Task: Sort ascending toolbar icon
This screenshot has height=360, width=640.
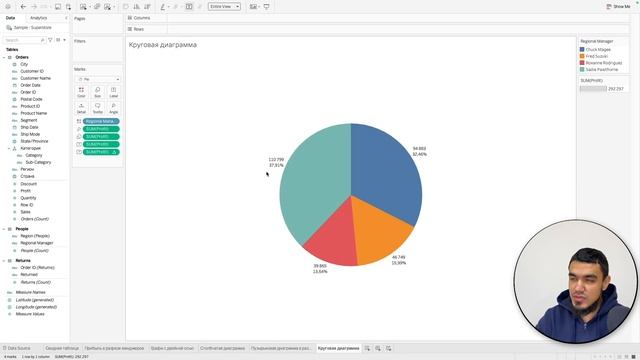Action: coord(136,7)
